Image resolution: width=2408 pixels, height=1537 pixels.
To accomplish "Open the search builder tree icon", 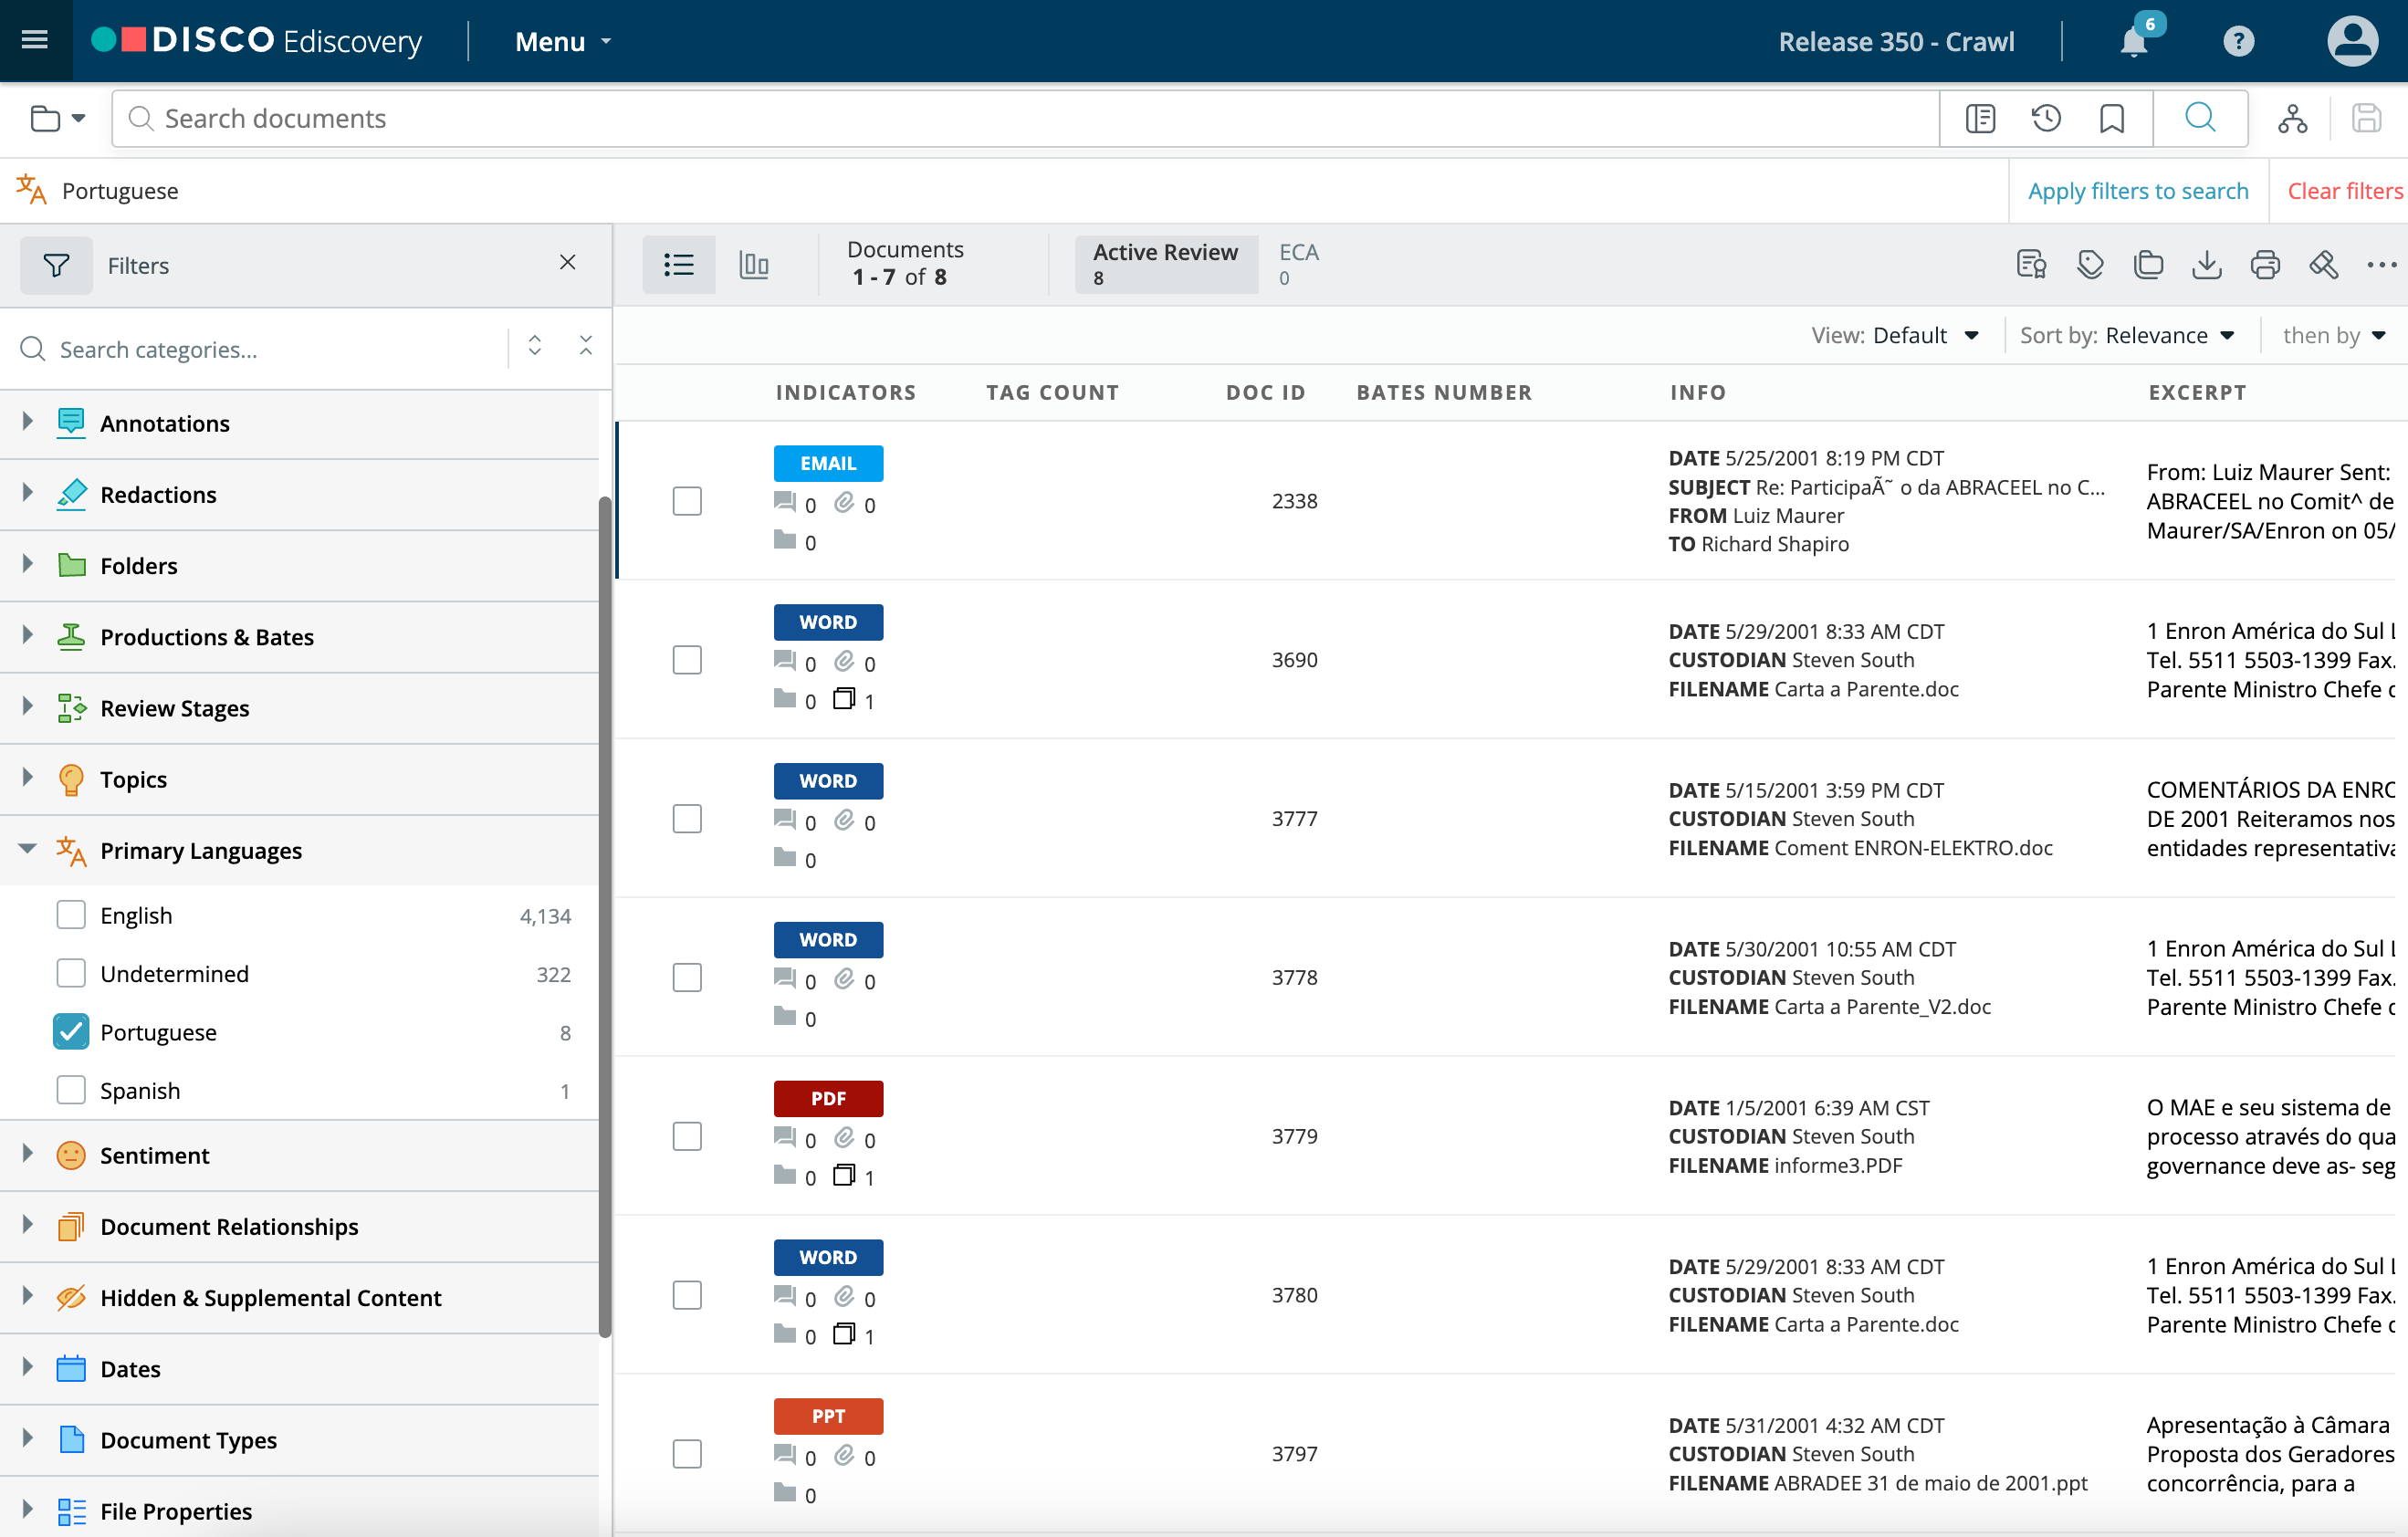I will [x=2292, y=118].
